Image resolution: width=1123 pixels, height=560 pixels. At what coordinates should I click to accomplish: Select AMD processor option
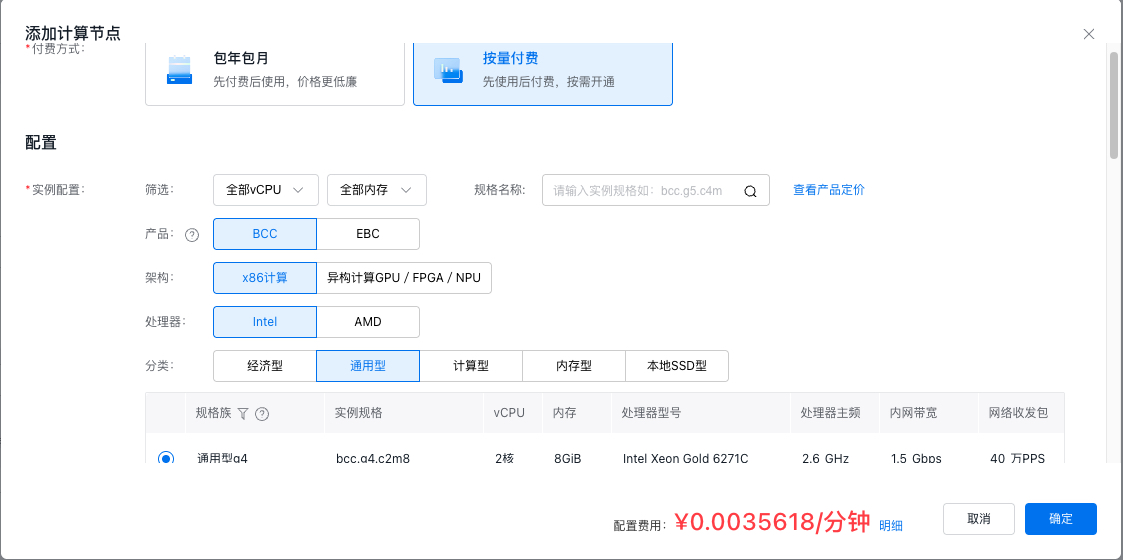pyautogui.click(x=368, y=322)
